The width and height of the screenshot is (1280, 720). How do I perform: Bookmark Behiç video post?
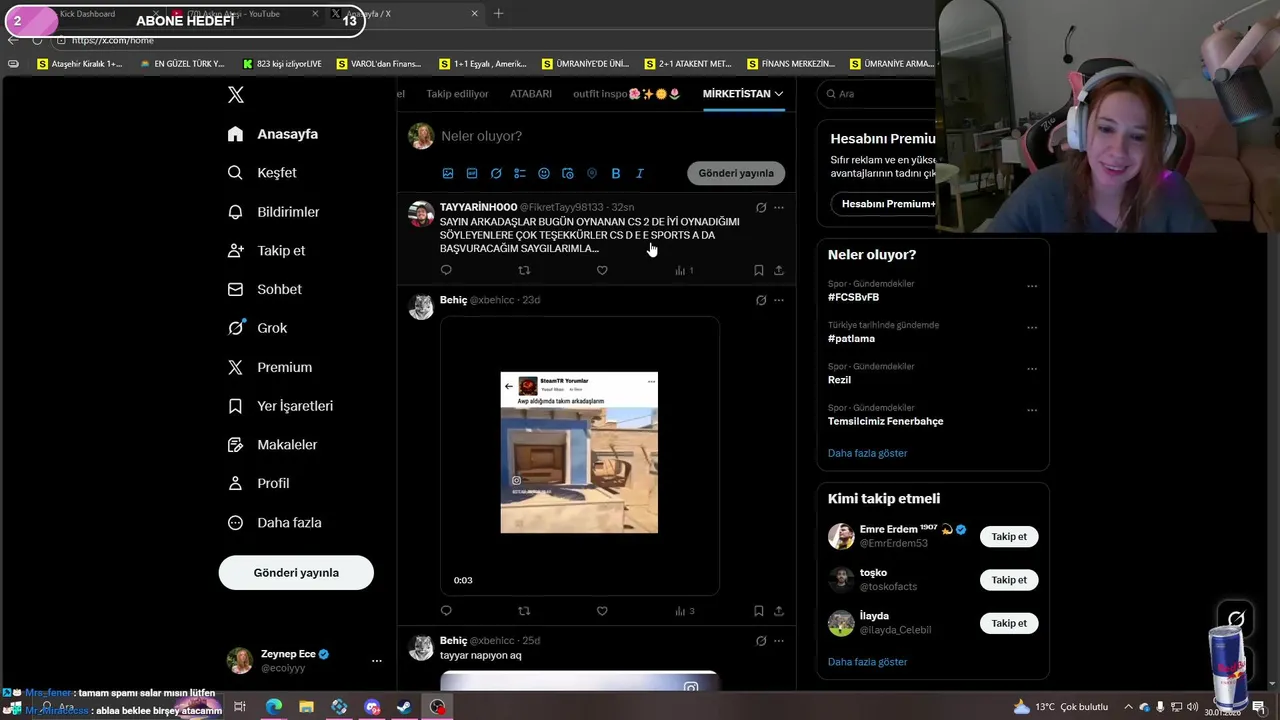(x=759, y=611)
